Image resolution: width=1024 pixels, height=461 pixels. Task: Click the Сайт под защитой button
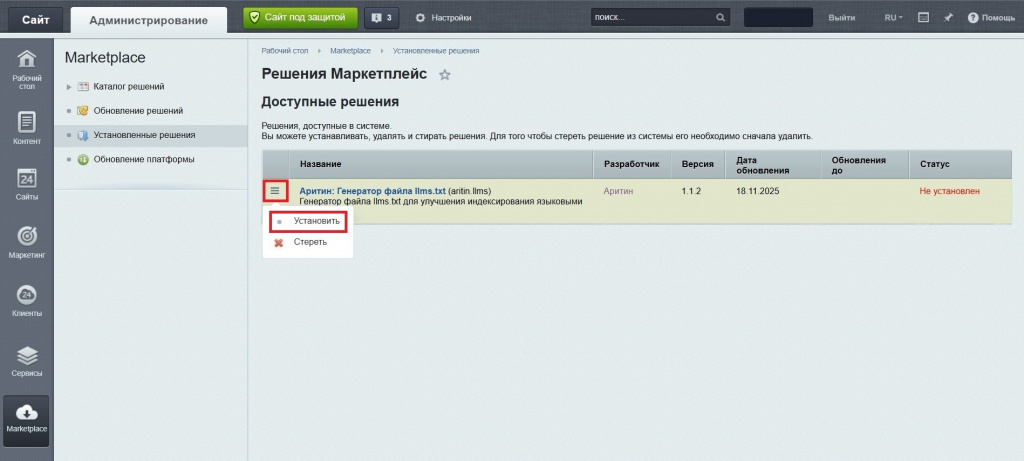[299, 17]
